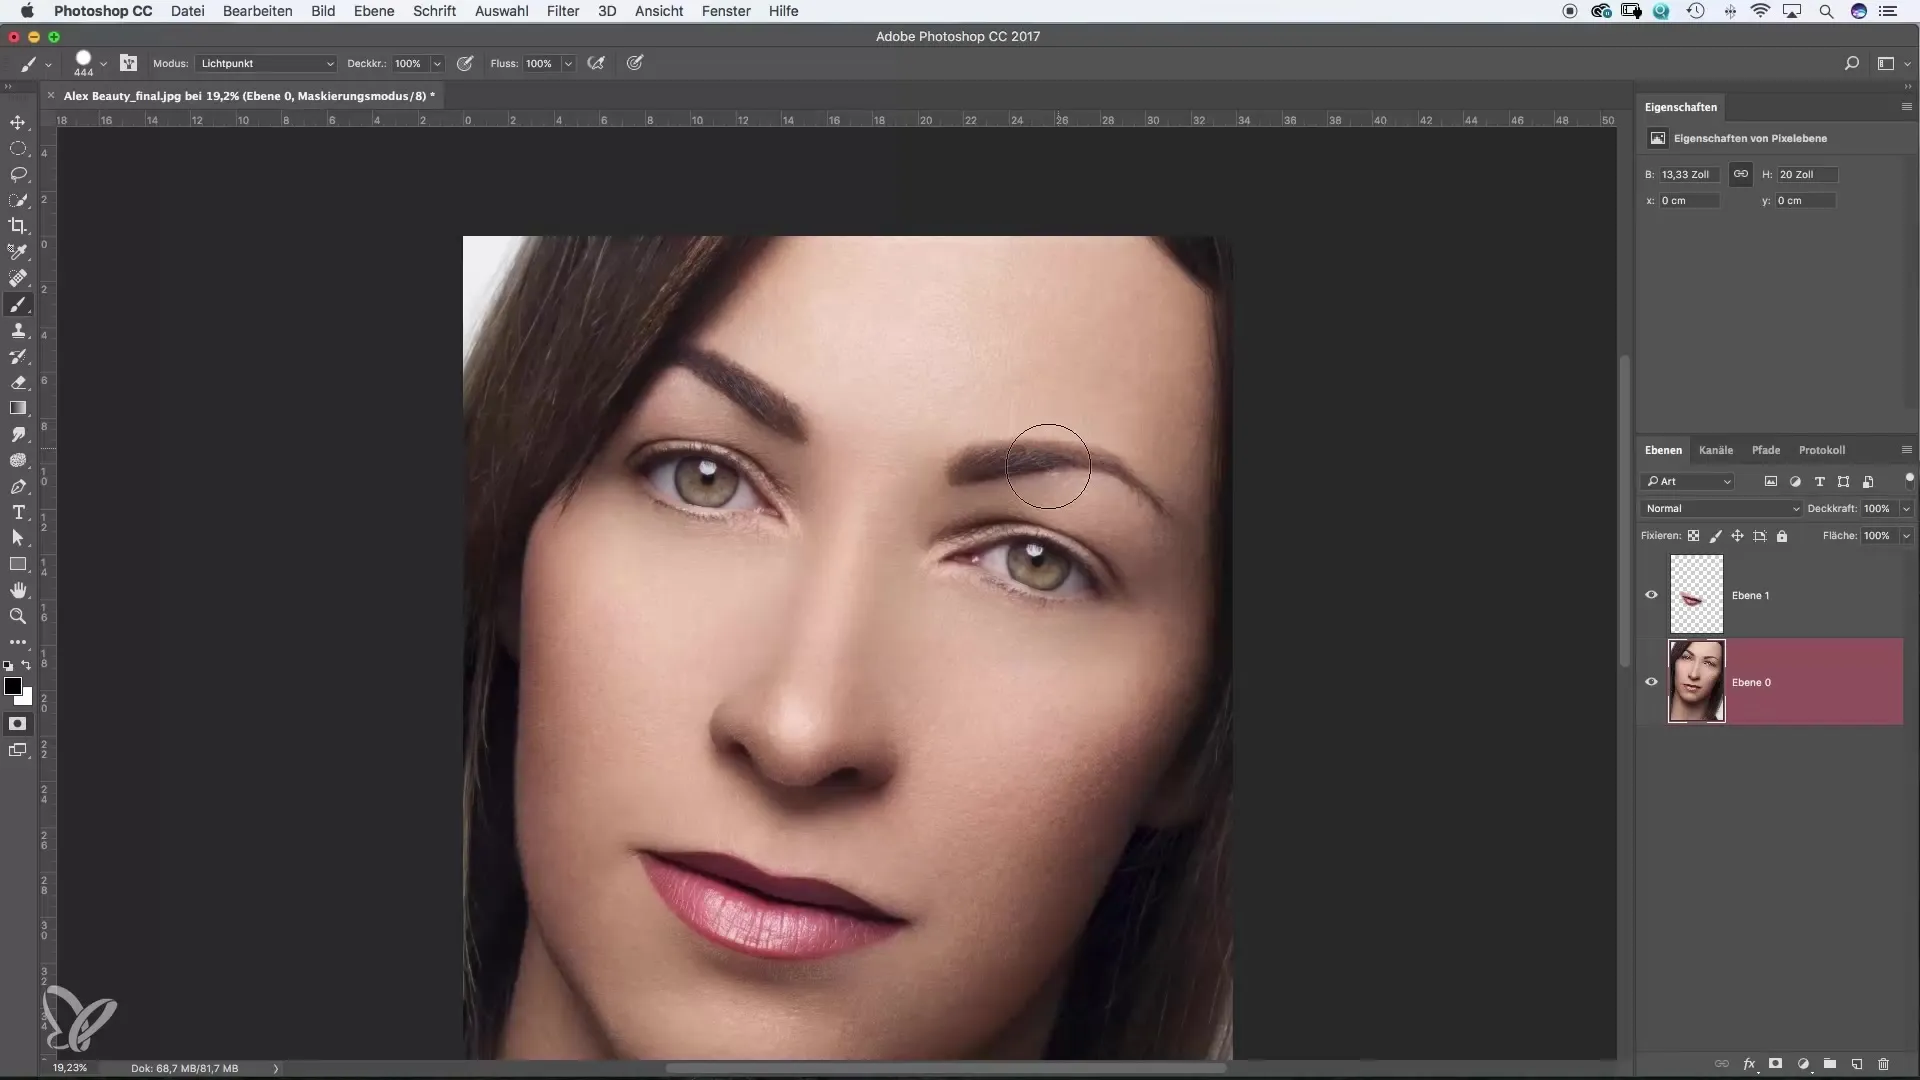This screenshot has width=1920, height=1080.
Task: Add a layer mask icon
Action: coord(1776,1065)
